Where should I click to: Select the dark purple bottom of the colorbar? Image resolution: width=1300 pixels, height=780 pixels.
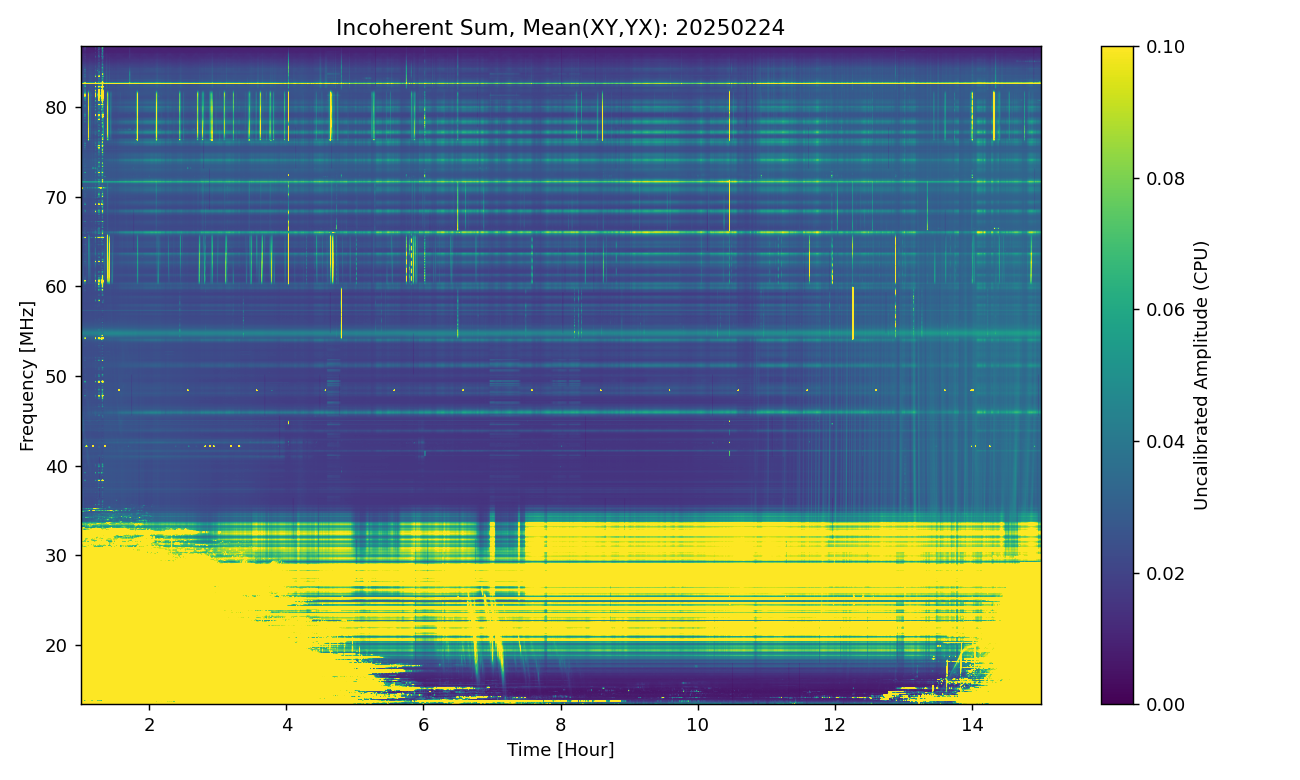(x=1117, y=696)
